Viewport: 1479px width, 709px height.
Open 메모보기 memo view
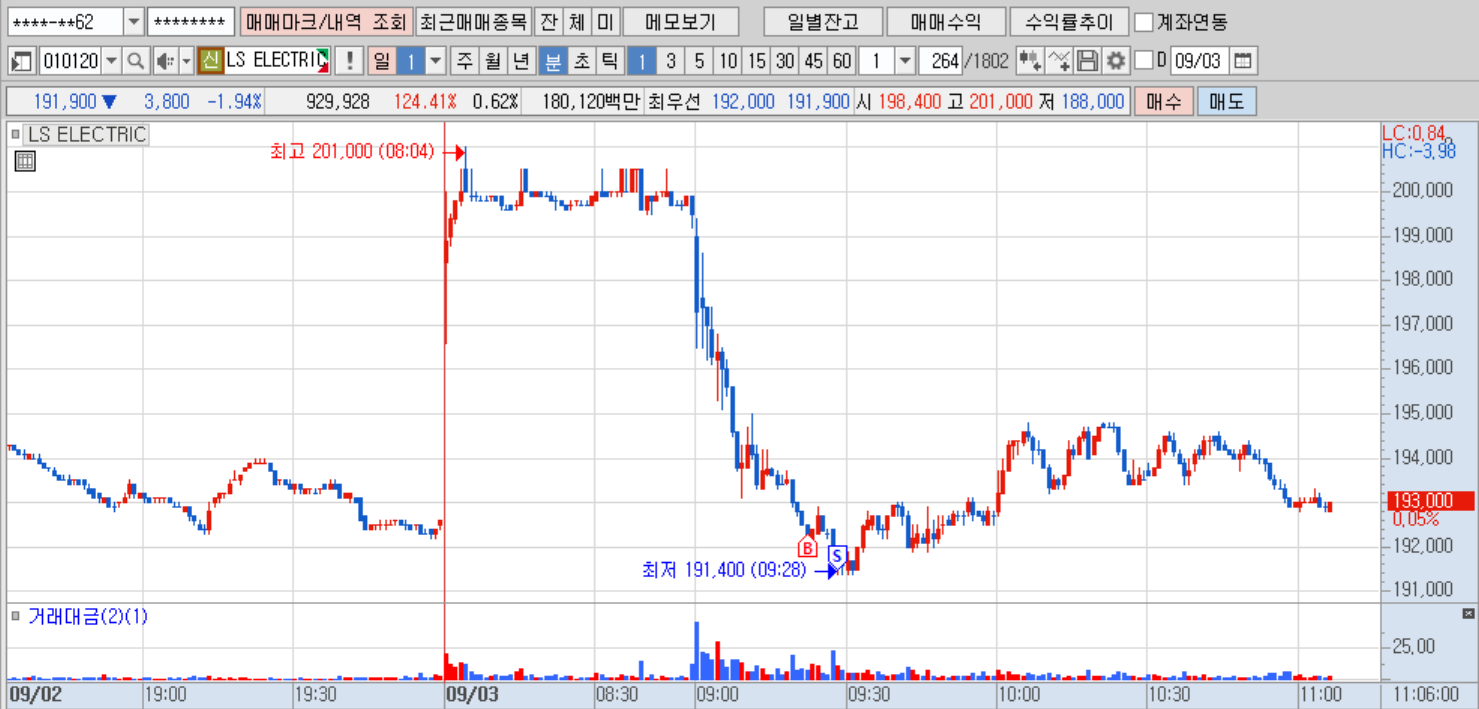[x=681, y=21]
